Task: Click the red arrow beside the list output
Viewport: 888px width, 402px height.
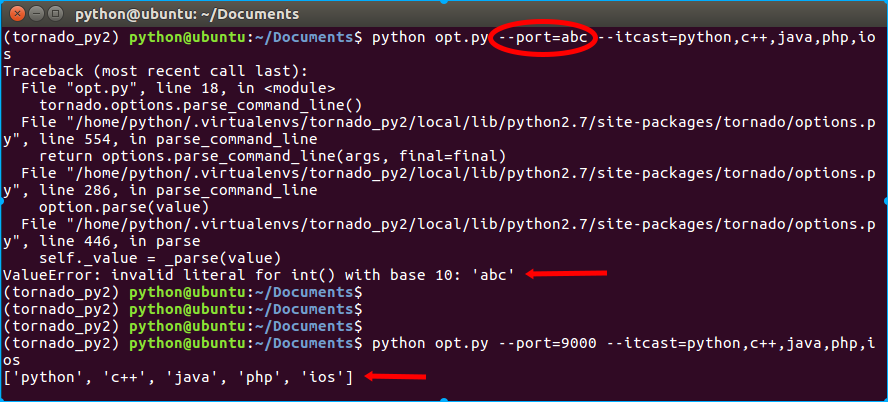Action: 395,376
